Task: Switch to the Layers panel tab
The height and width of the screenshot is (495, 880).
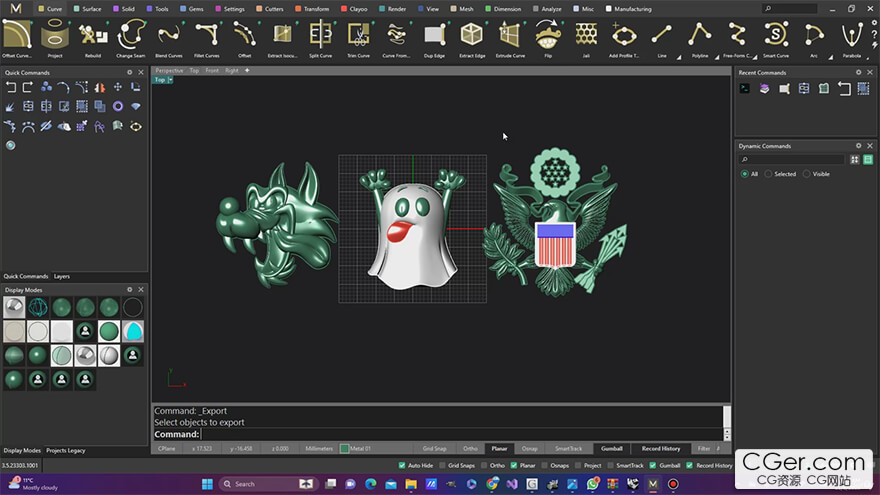Action: coord(62,276)
